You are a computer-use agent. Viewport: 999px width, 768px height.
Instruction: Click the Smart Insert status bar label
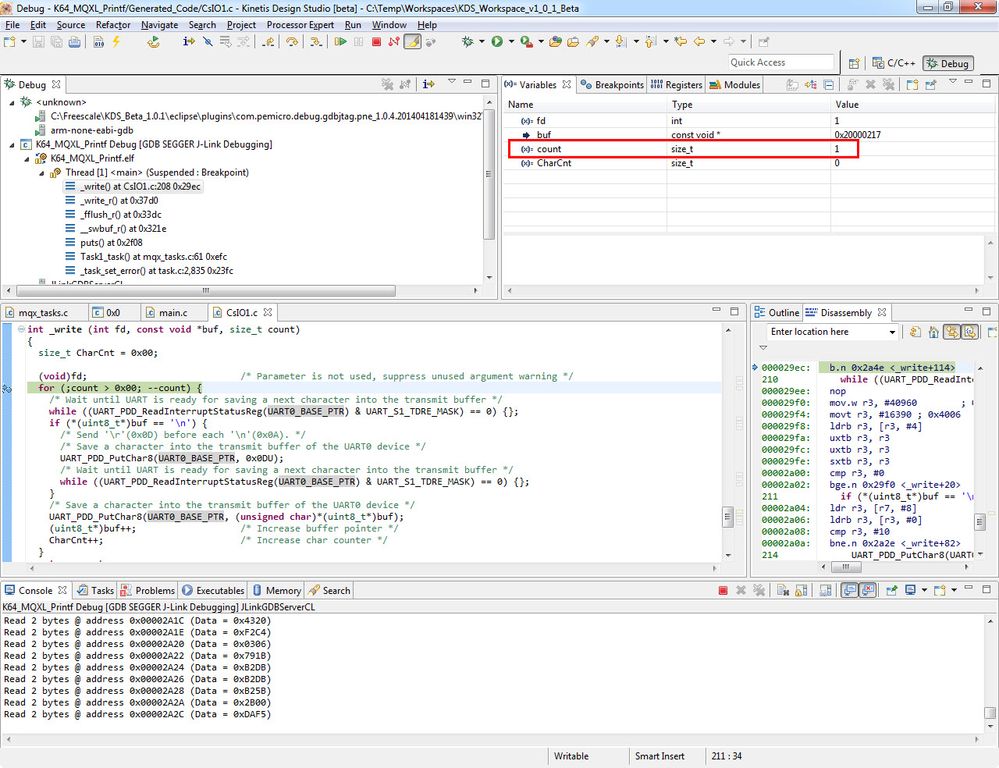(662, 756)
